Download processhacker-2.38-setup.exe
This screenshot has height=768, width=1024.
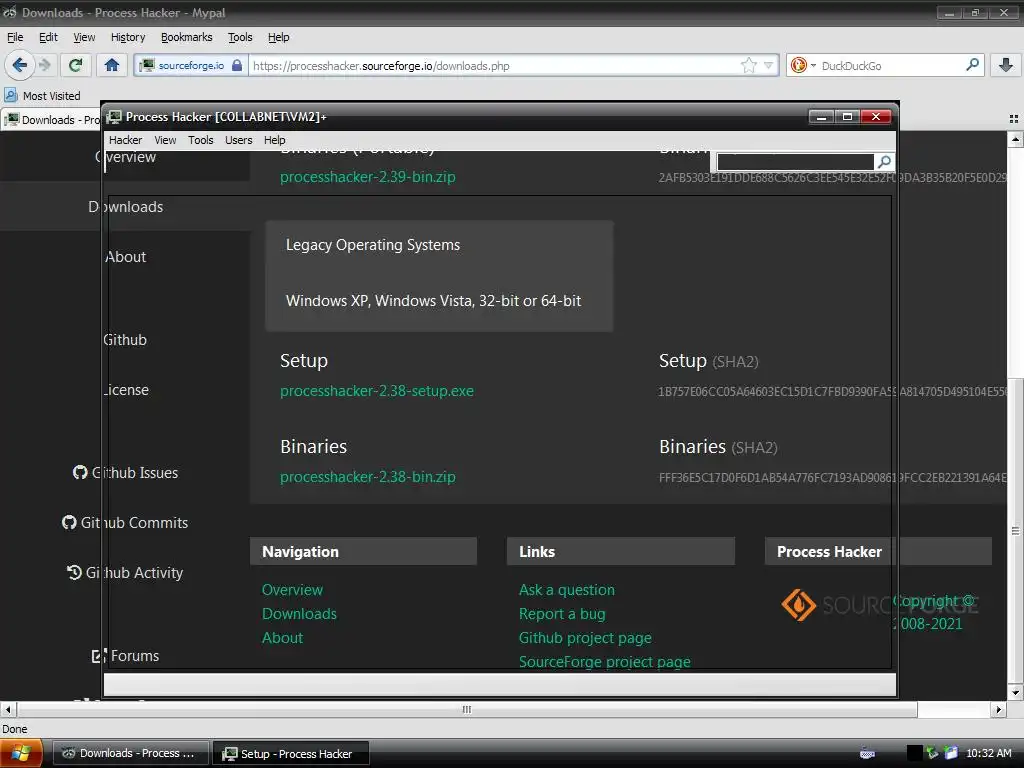[x=377, y=391]
